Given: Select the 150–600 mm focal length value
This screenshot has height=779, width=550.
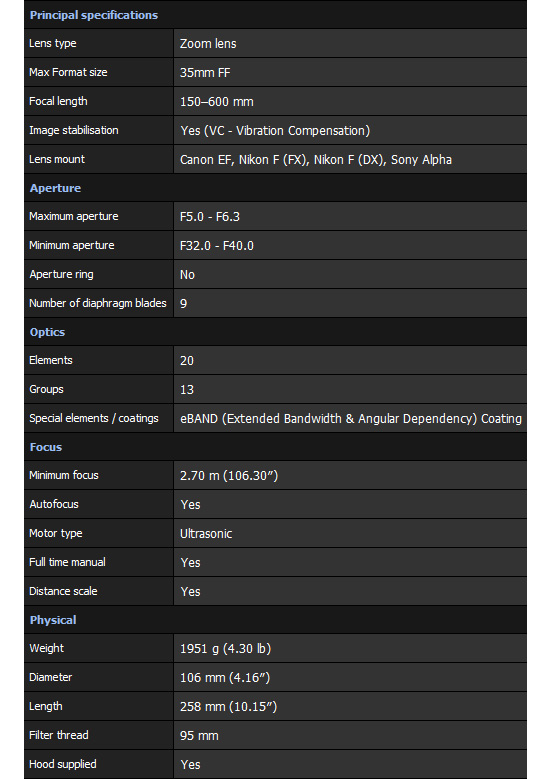Looking at the screenshot, I should point(217,102).
